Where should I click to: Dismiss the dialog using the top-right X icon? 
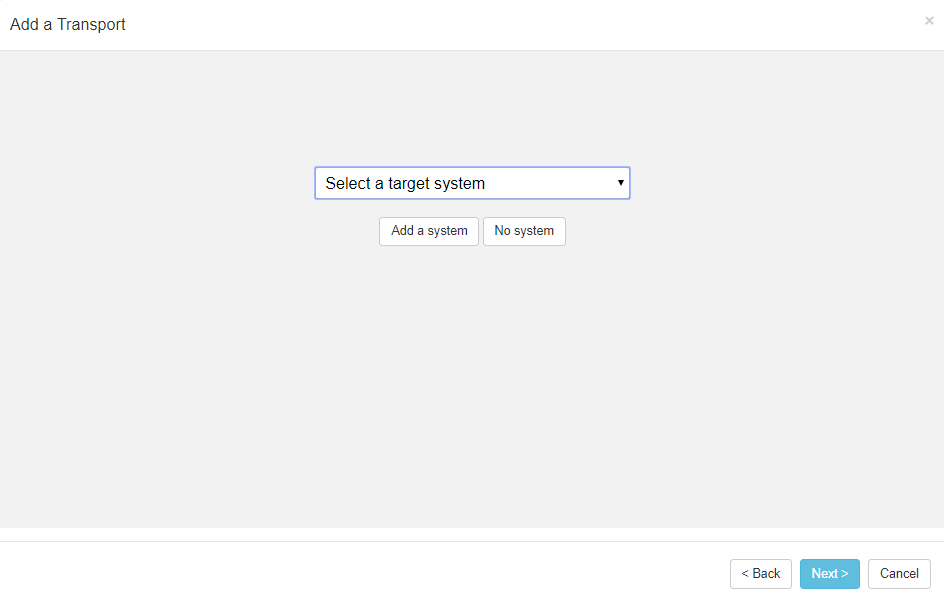tap(929, 21)
